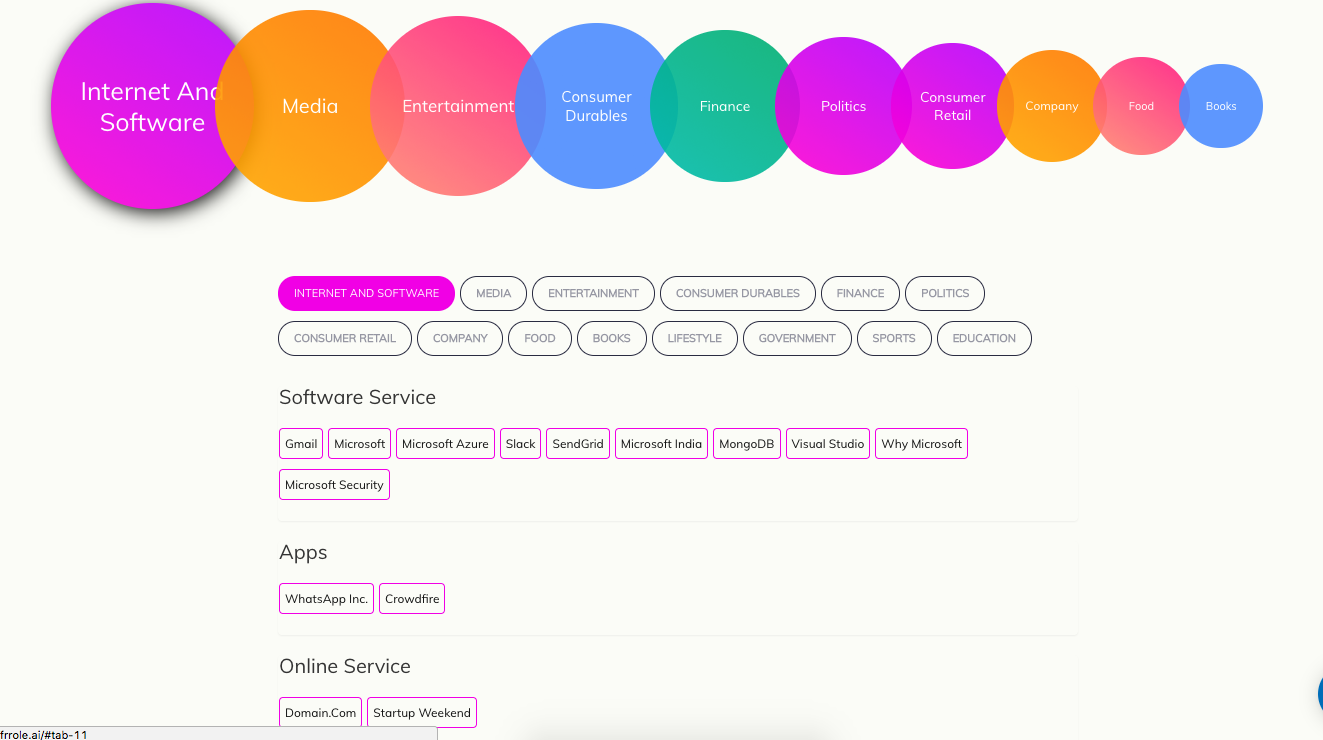Switch to the COMPANY pill tab
Viewport: 1323px width, 740px height.
pos(460,338)
